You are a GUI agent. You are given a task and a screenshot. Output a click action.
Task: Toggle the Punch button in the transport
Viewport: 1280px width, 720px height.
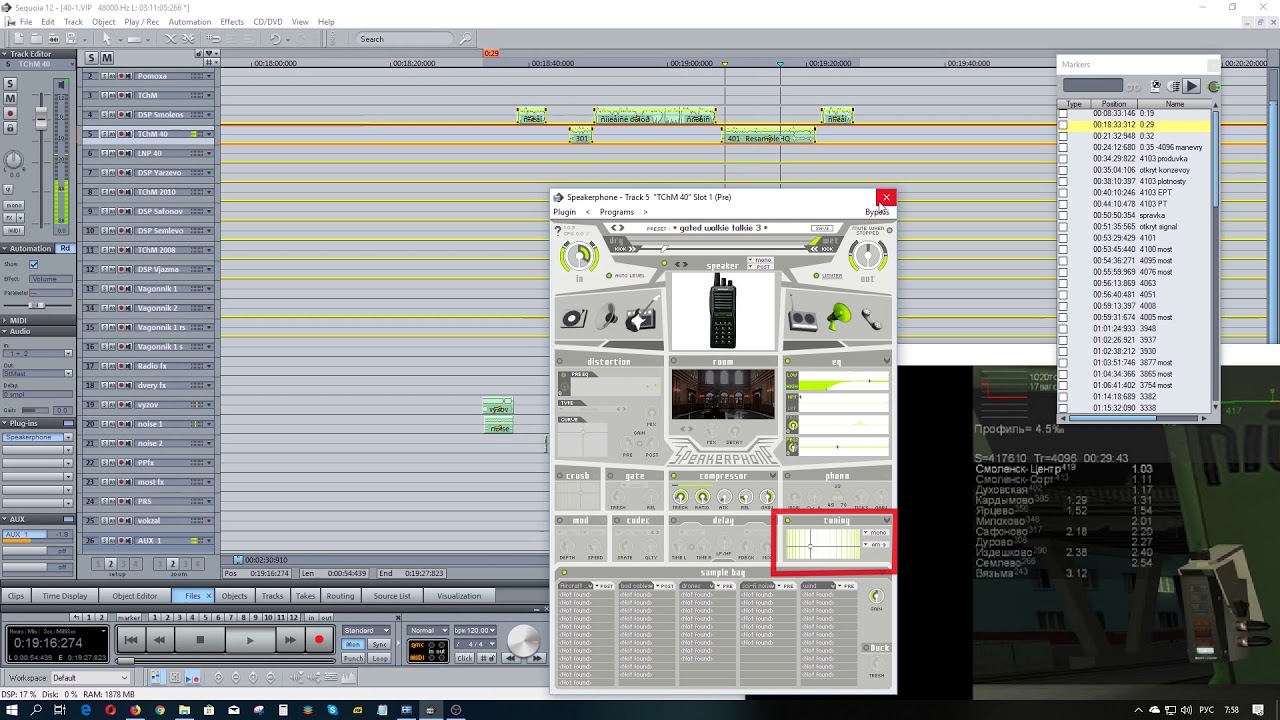point(353,658)
